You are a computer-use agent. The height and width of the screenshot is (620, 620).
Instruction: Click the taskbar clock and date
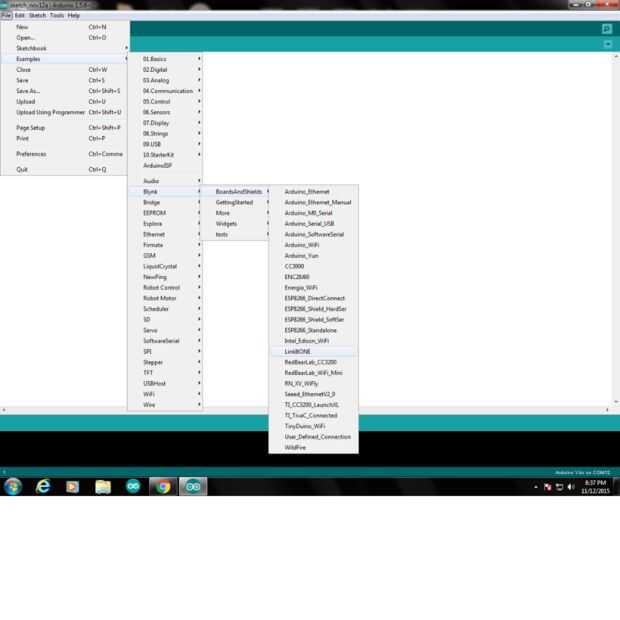pyautogui.click(x=595, y=487)
